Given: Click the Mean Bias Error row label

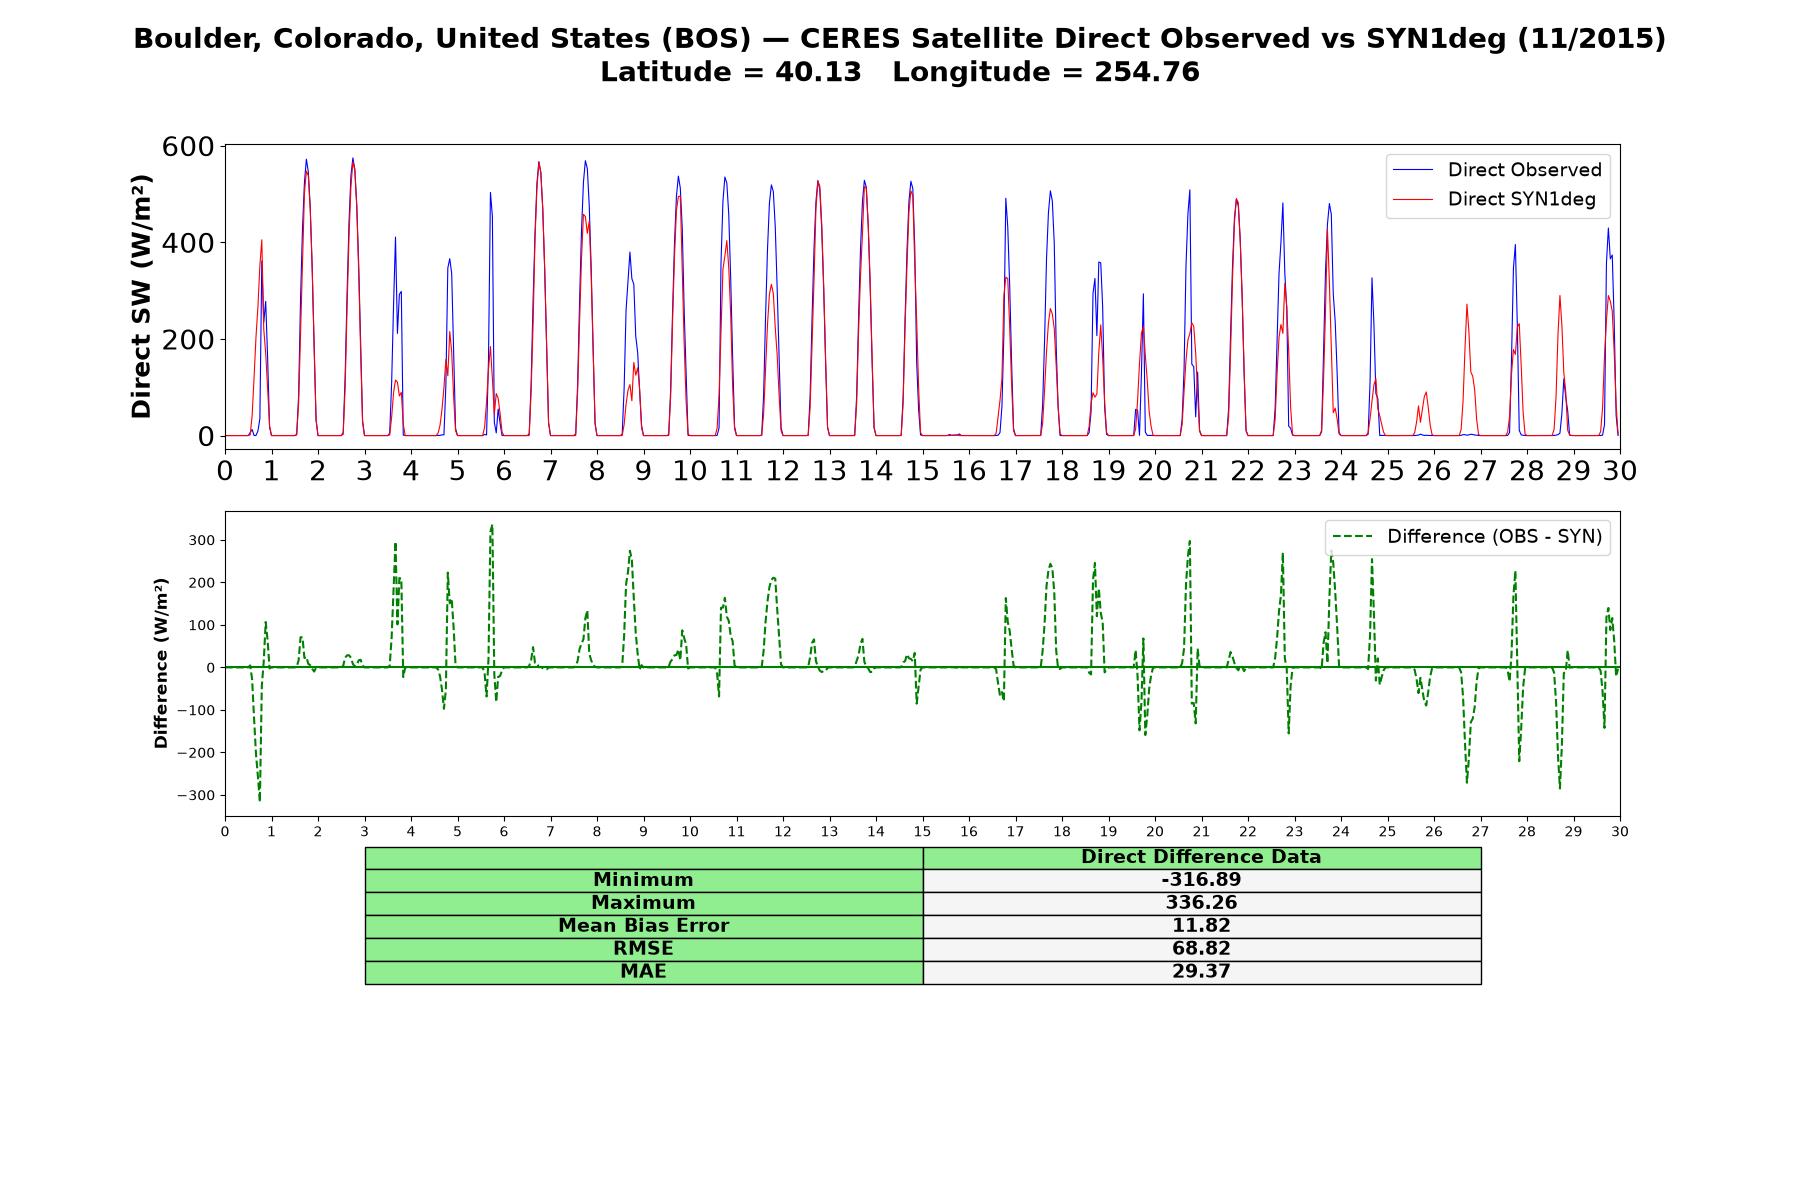Looking at the screenshot, I should point(643,926).
